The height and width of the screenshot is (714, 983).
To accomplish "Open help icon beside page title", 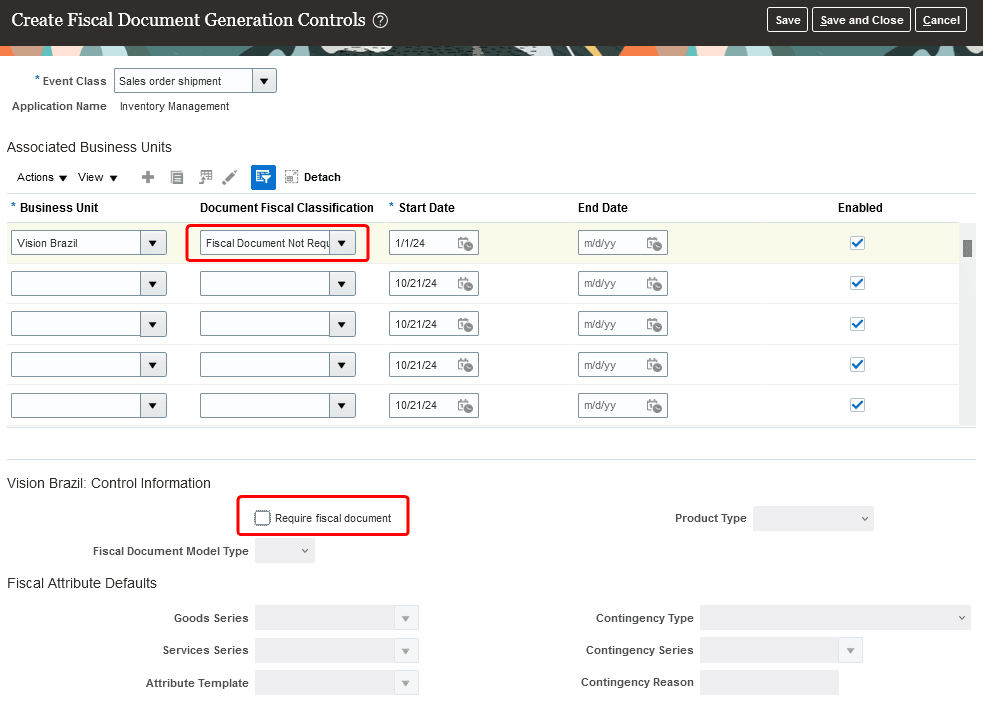I will pyautogui.click(x=380, y=20).
